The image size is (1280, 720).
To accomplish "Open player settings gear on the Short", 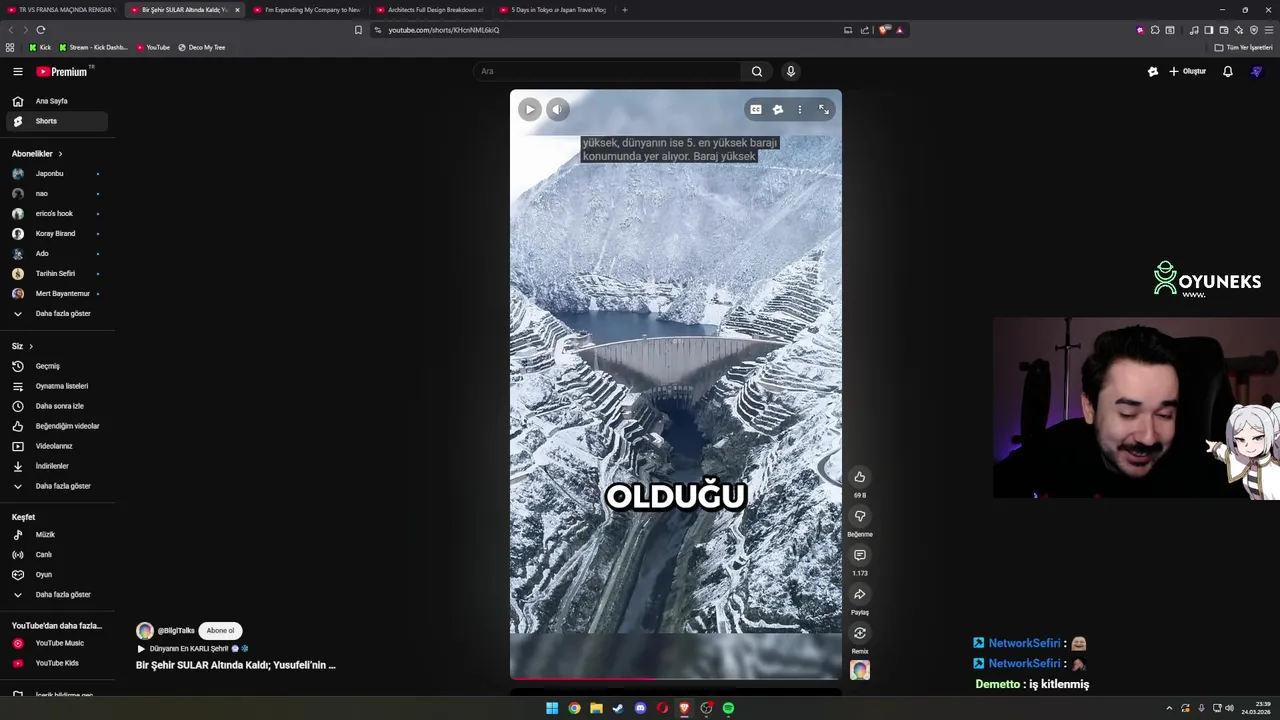I will click(778, 110).
